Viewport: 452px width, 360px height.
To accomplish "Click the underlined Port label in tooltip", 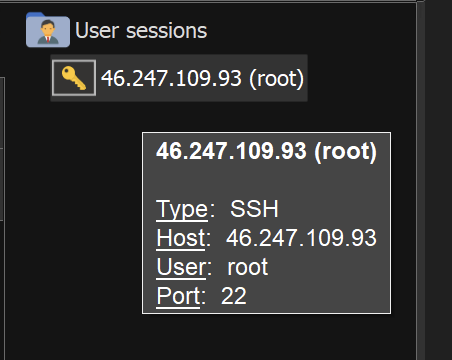I will (178, 296).
